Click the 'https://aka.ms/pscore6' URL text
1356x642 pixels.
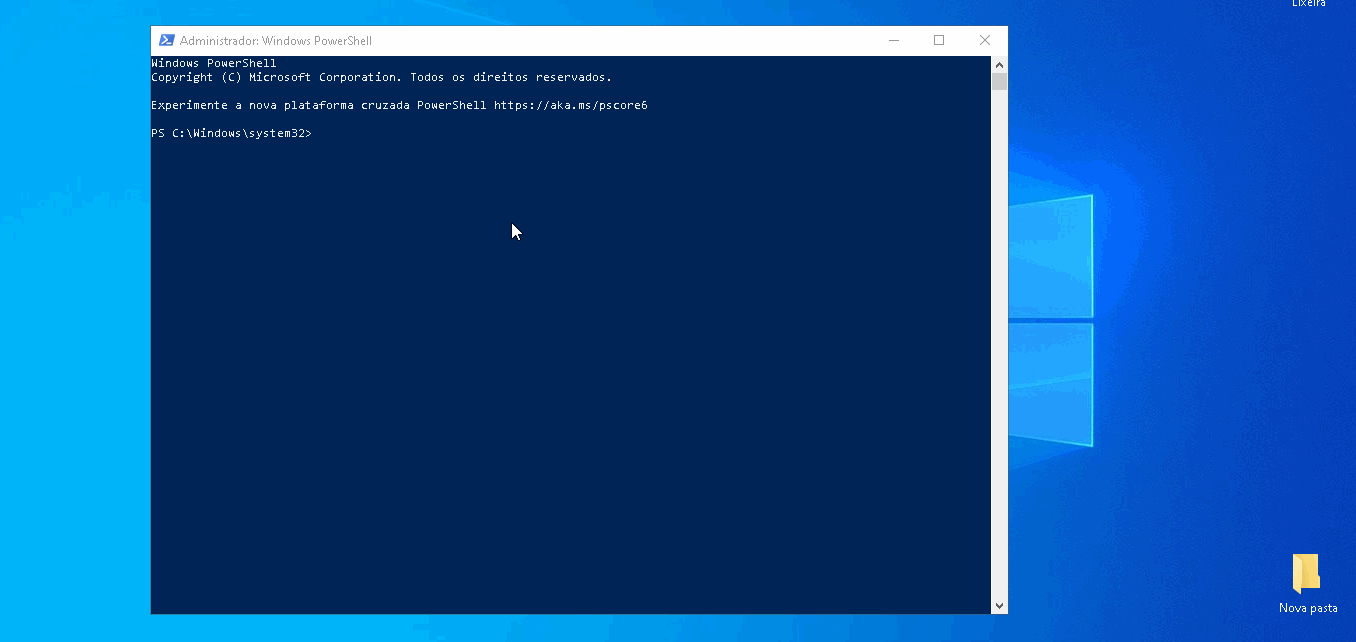(571, 105)
